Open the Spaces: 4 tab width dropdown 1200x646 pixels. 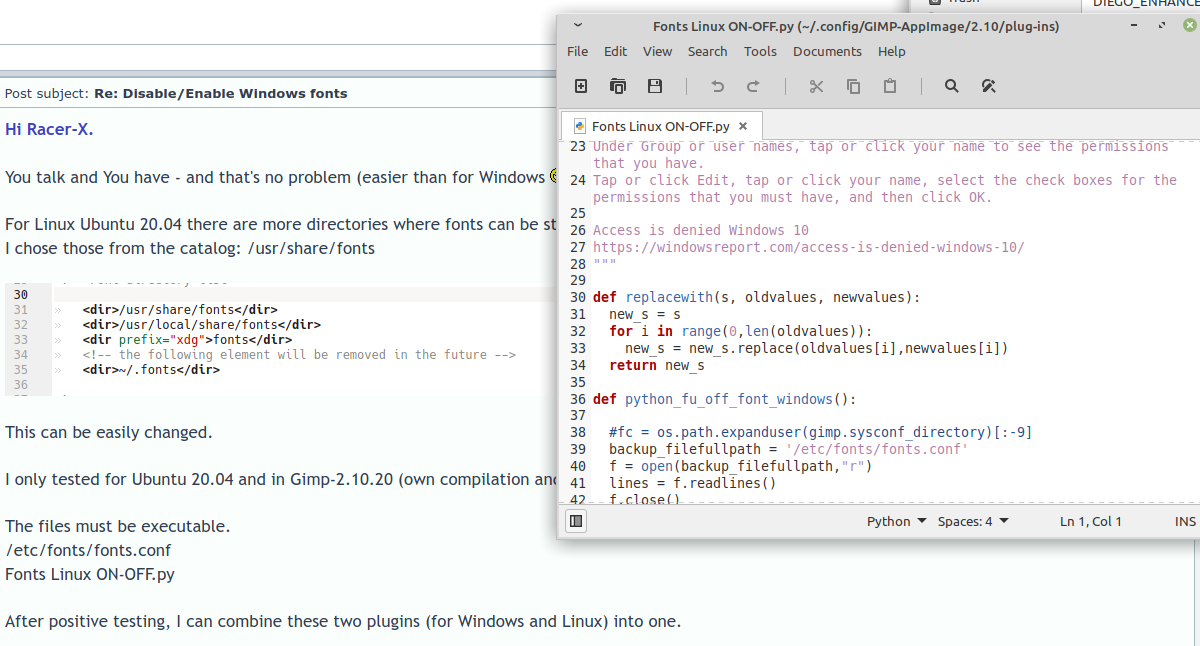pyautogui.click(x=973, y=521)
